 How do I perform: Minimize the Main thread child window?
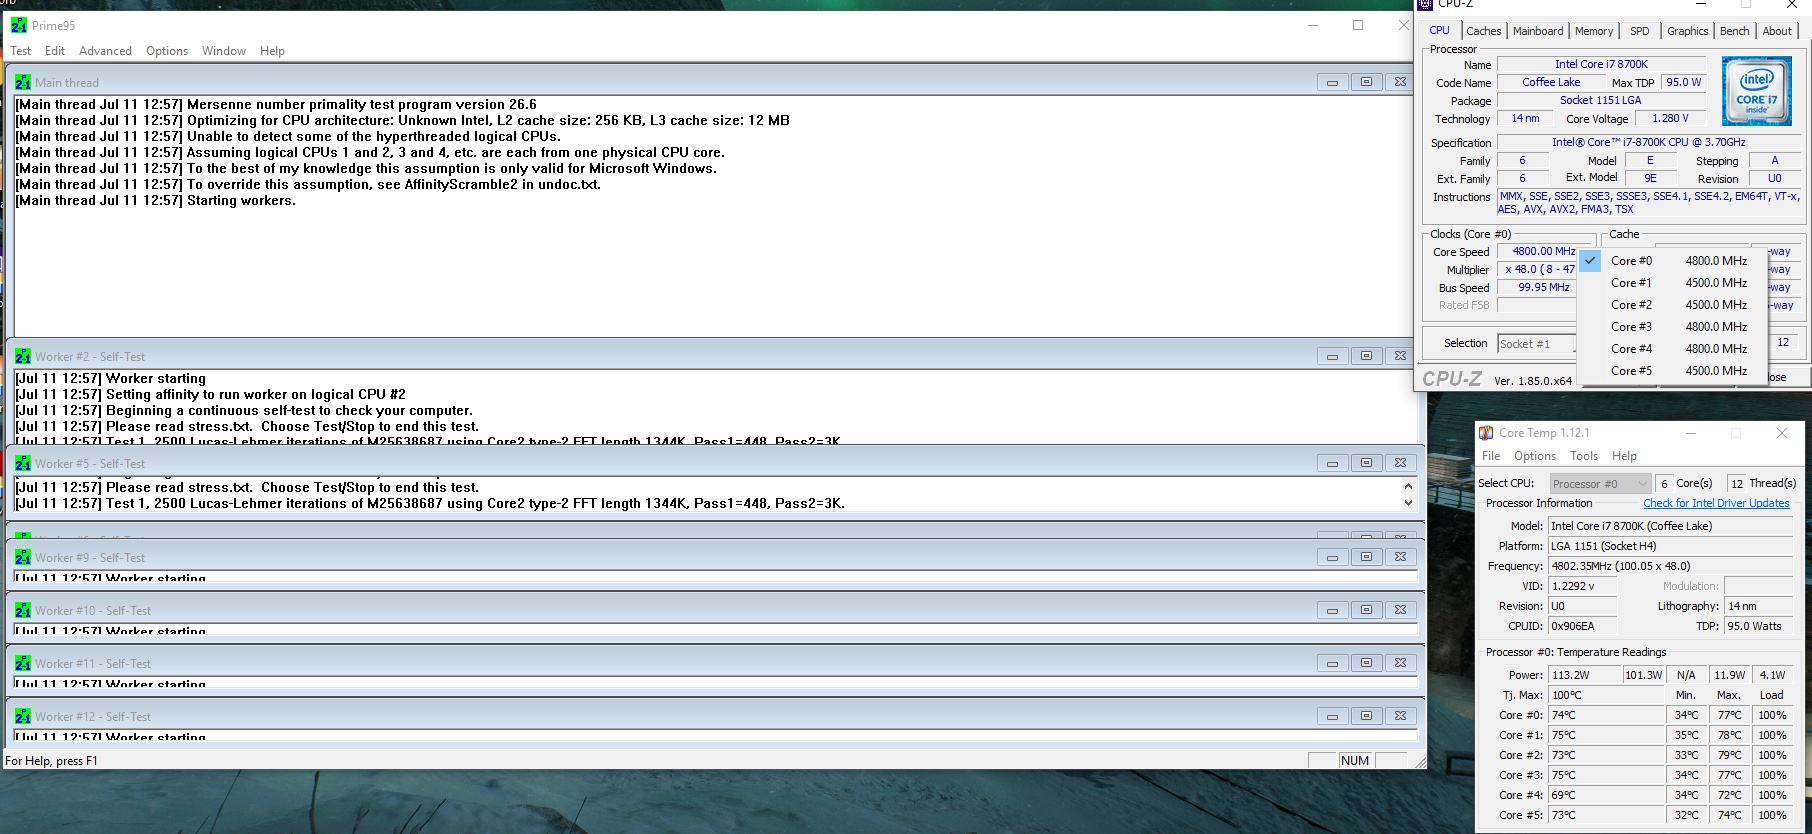1332,82
